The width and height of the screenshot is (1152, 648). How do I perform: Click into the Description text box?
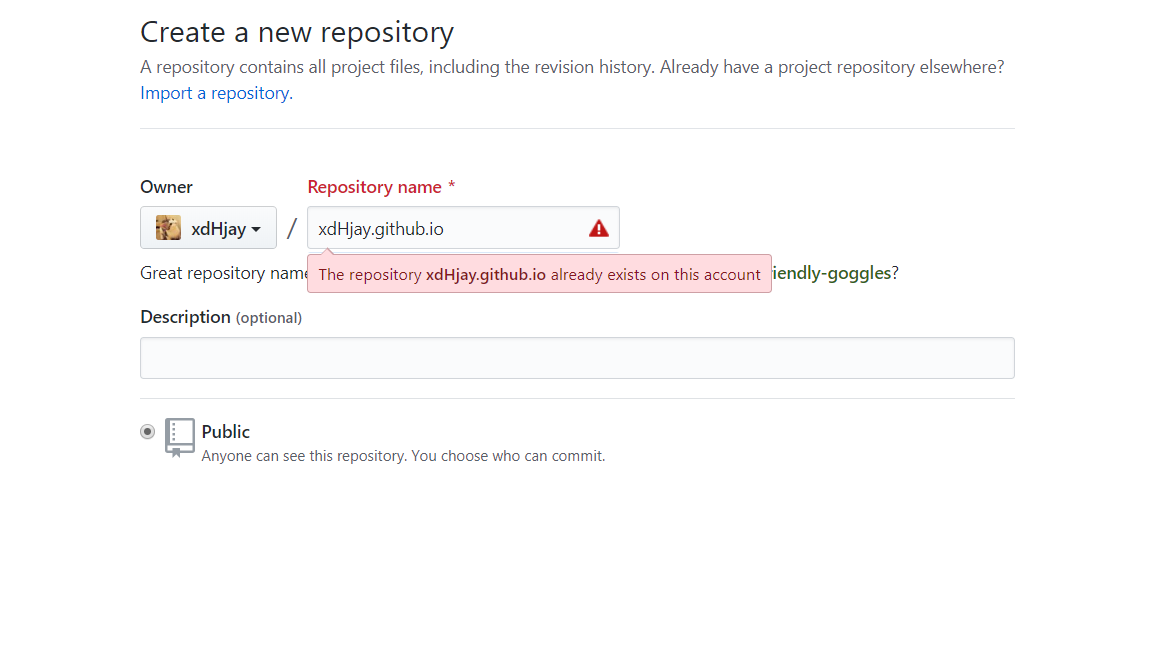click(577, 358)
